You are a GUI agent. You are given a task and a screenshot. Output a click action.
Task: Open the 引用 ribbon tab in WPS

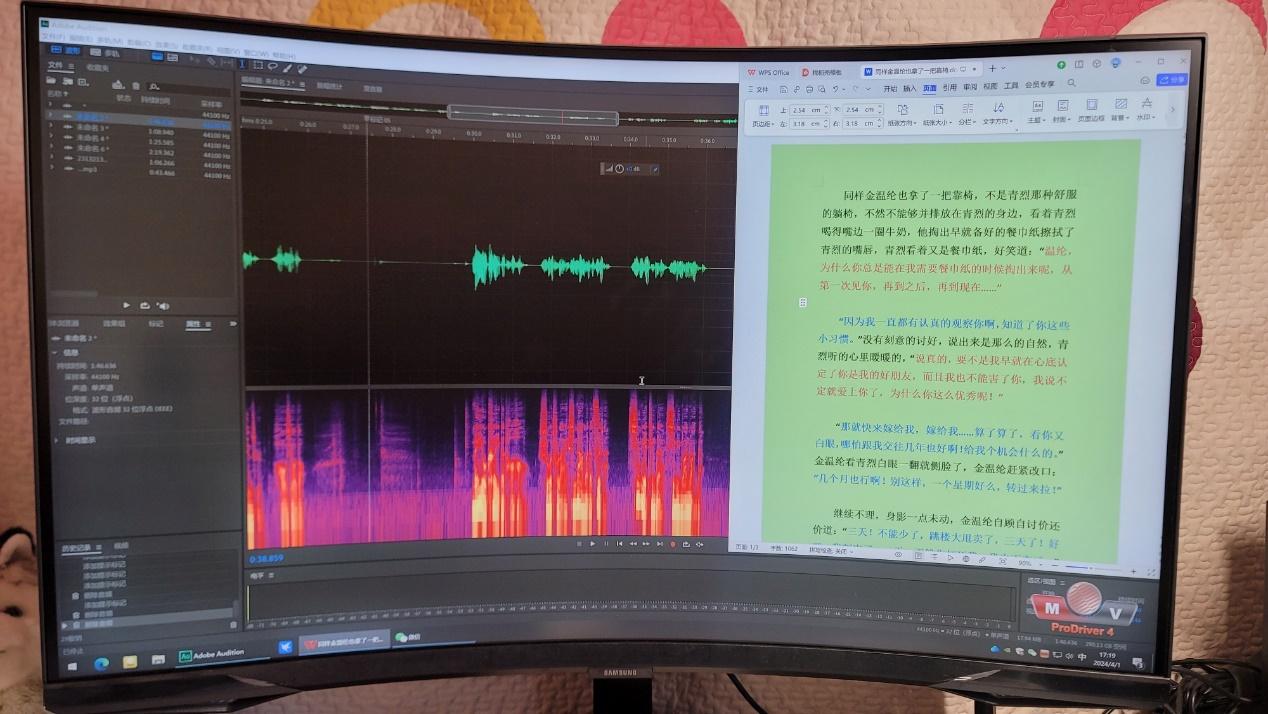point(950,87)
